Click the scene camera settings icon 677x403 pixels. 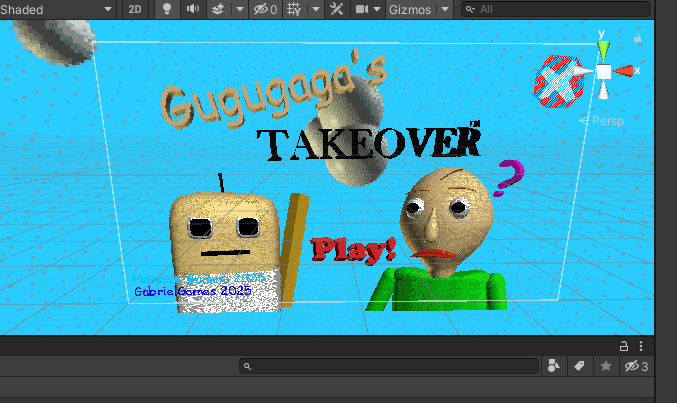[x=361, y=10]
